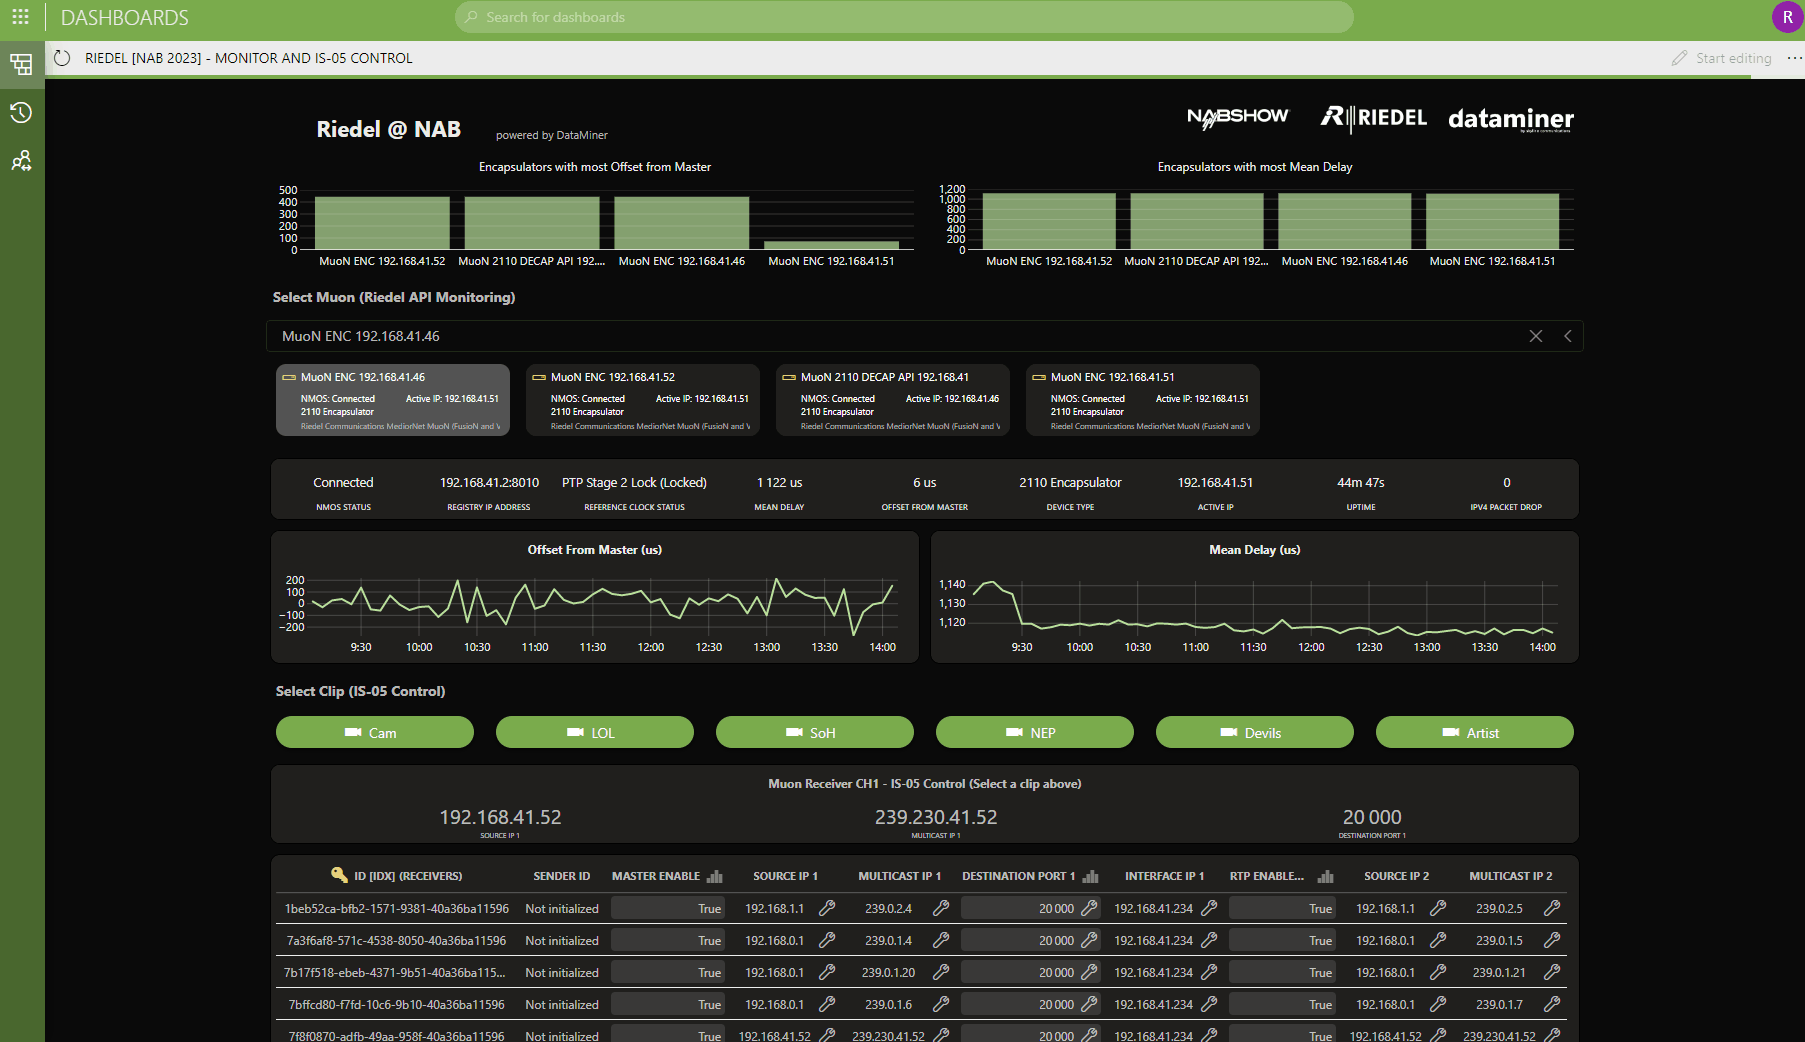Click receiver ID 1beb52ca-bfb2-1571-9381-40a36ba11596

click(x=397, y=908)
